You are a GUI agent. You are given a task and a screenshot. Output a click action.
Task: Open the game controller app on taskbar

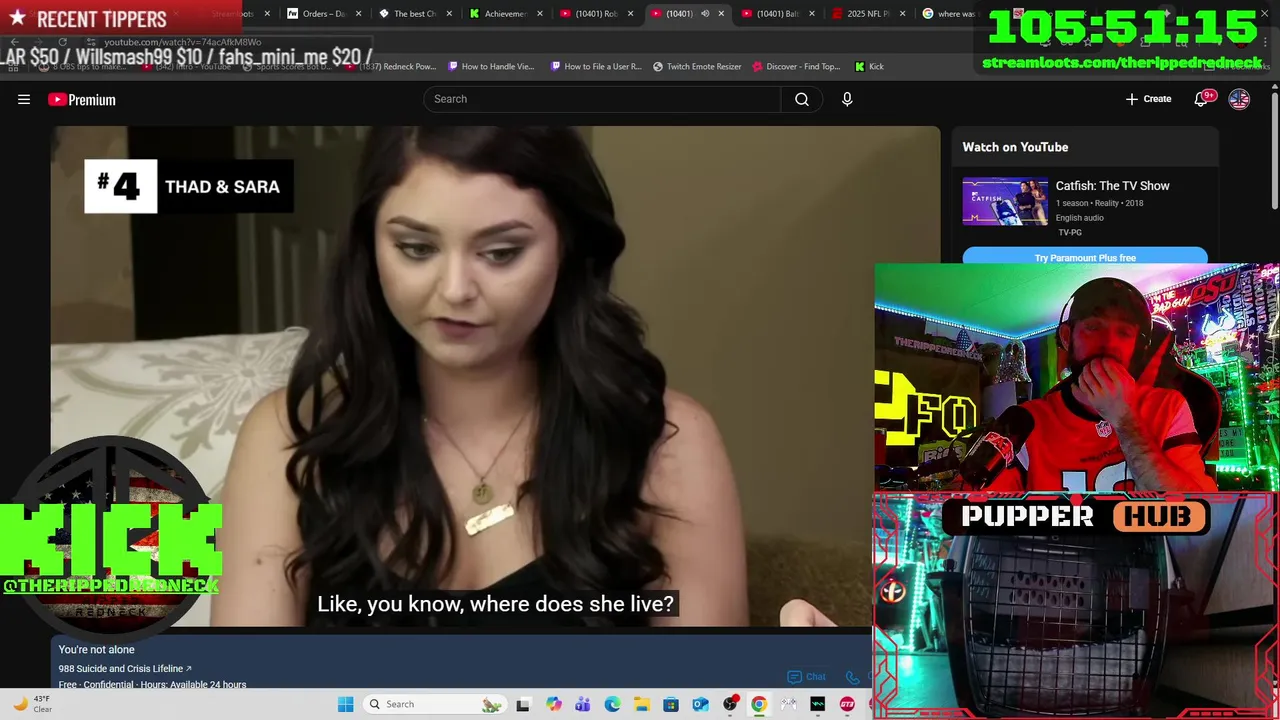click(x=789, y=704)
